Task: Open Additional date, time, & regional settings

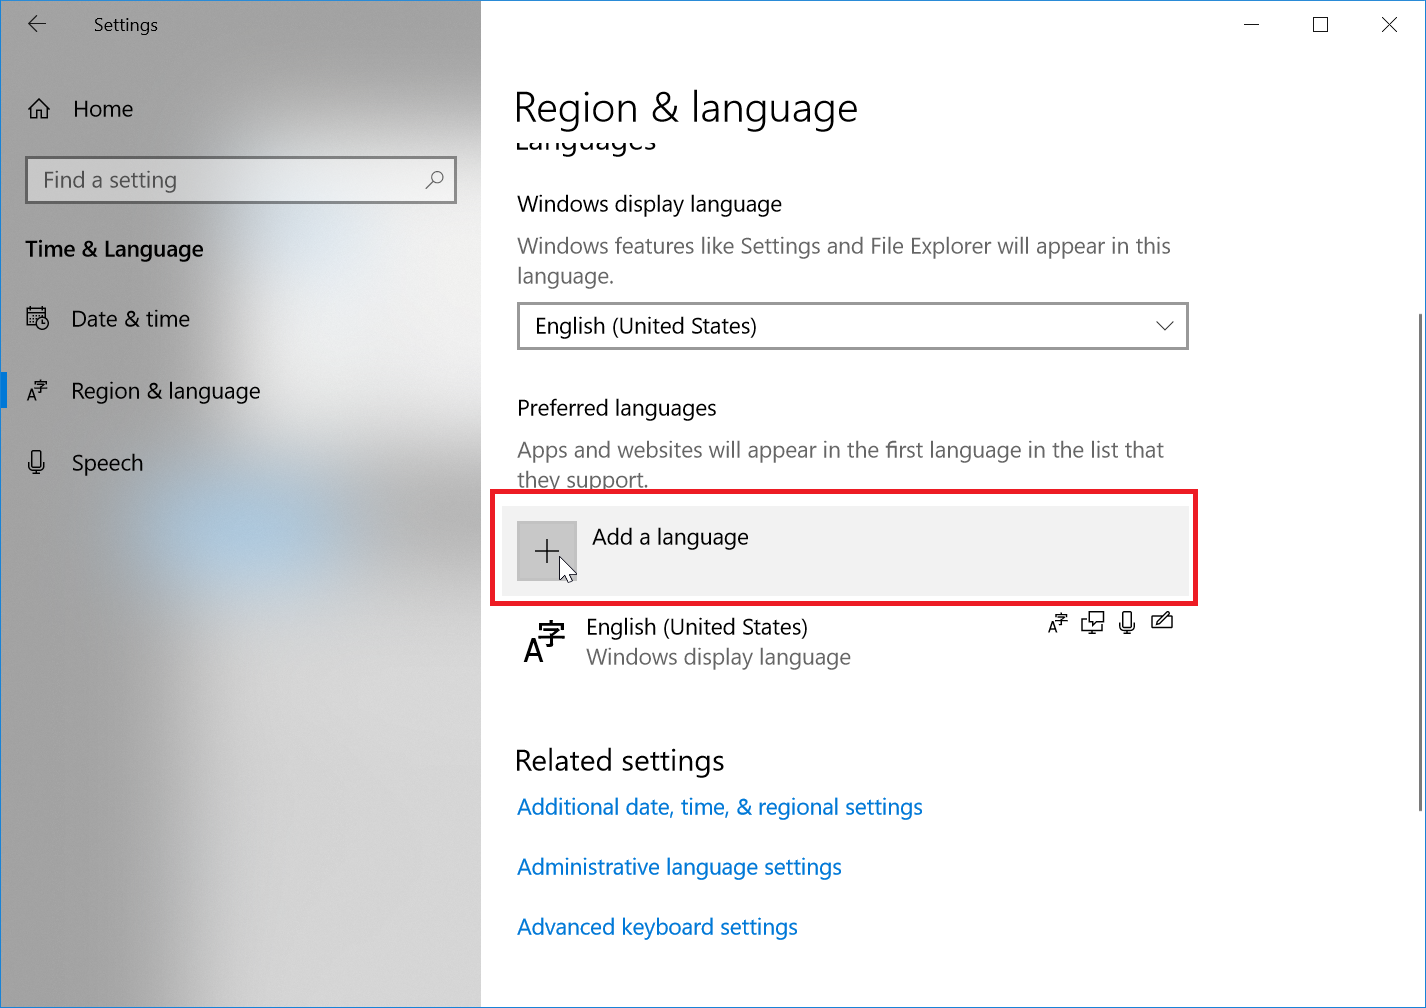Action: 720,807
